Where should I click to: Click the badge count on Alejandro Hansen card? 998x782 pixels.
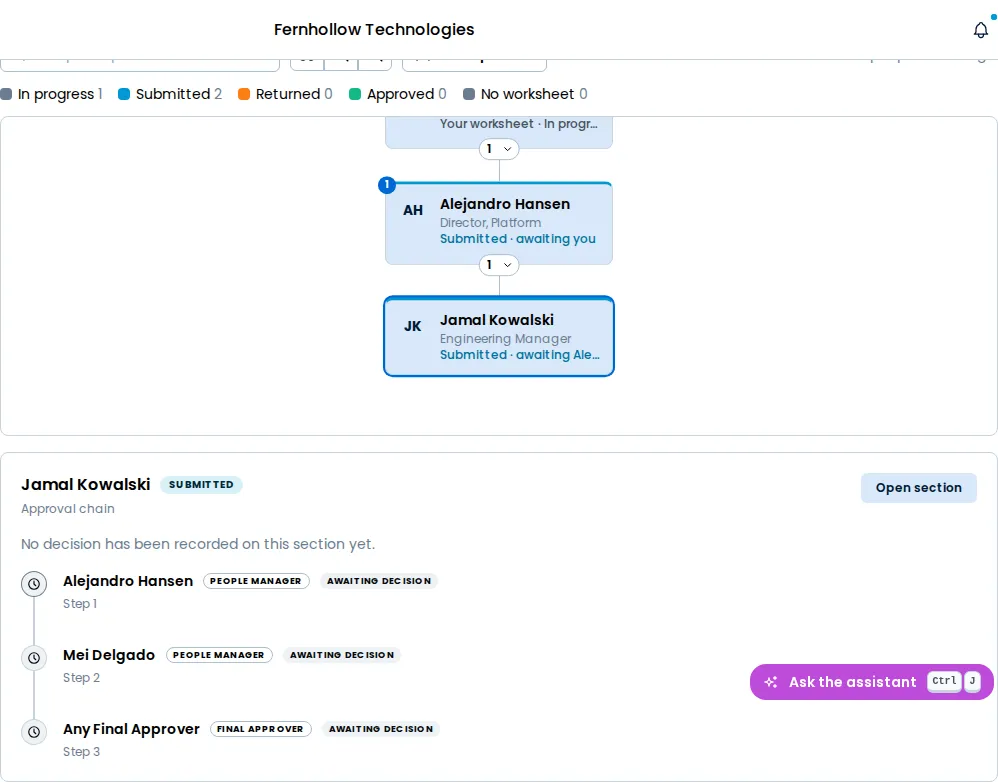click(386, 185)
